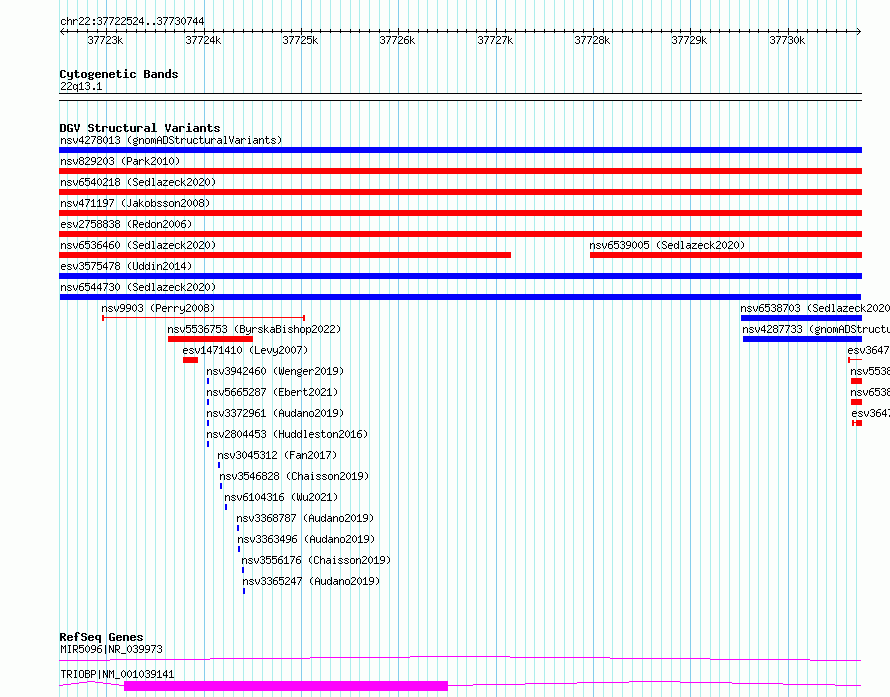Open nsv3365247 (Audano2019) label
The width and height of the screenshot is (890, 697).
tap(311, 581)
